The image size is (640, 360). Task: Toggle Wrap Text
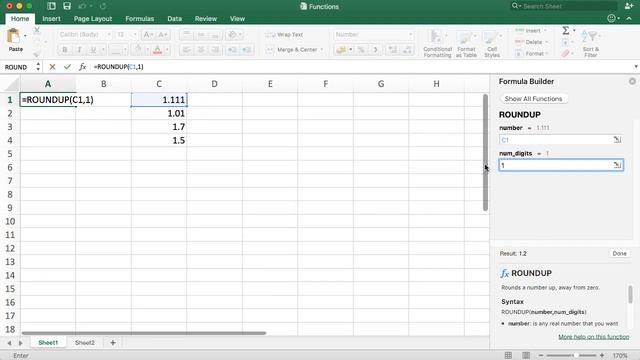[x=284, y=35]
